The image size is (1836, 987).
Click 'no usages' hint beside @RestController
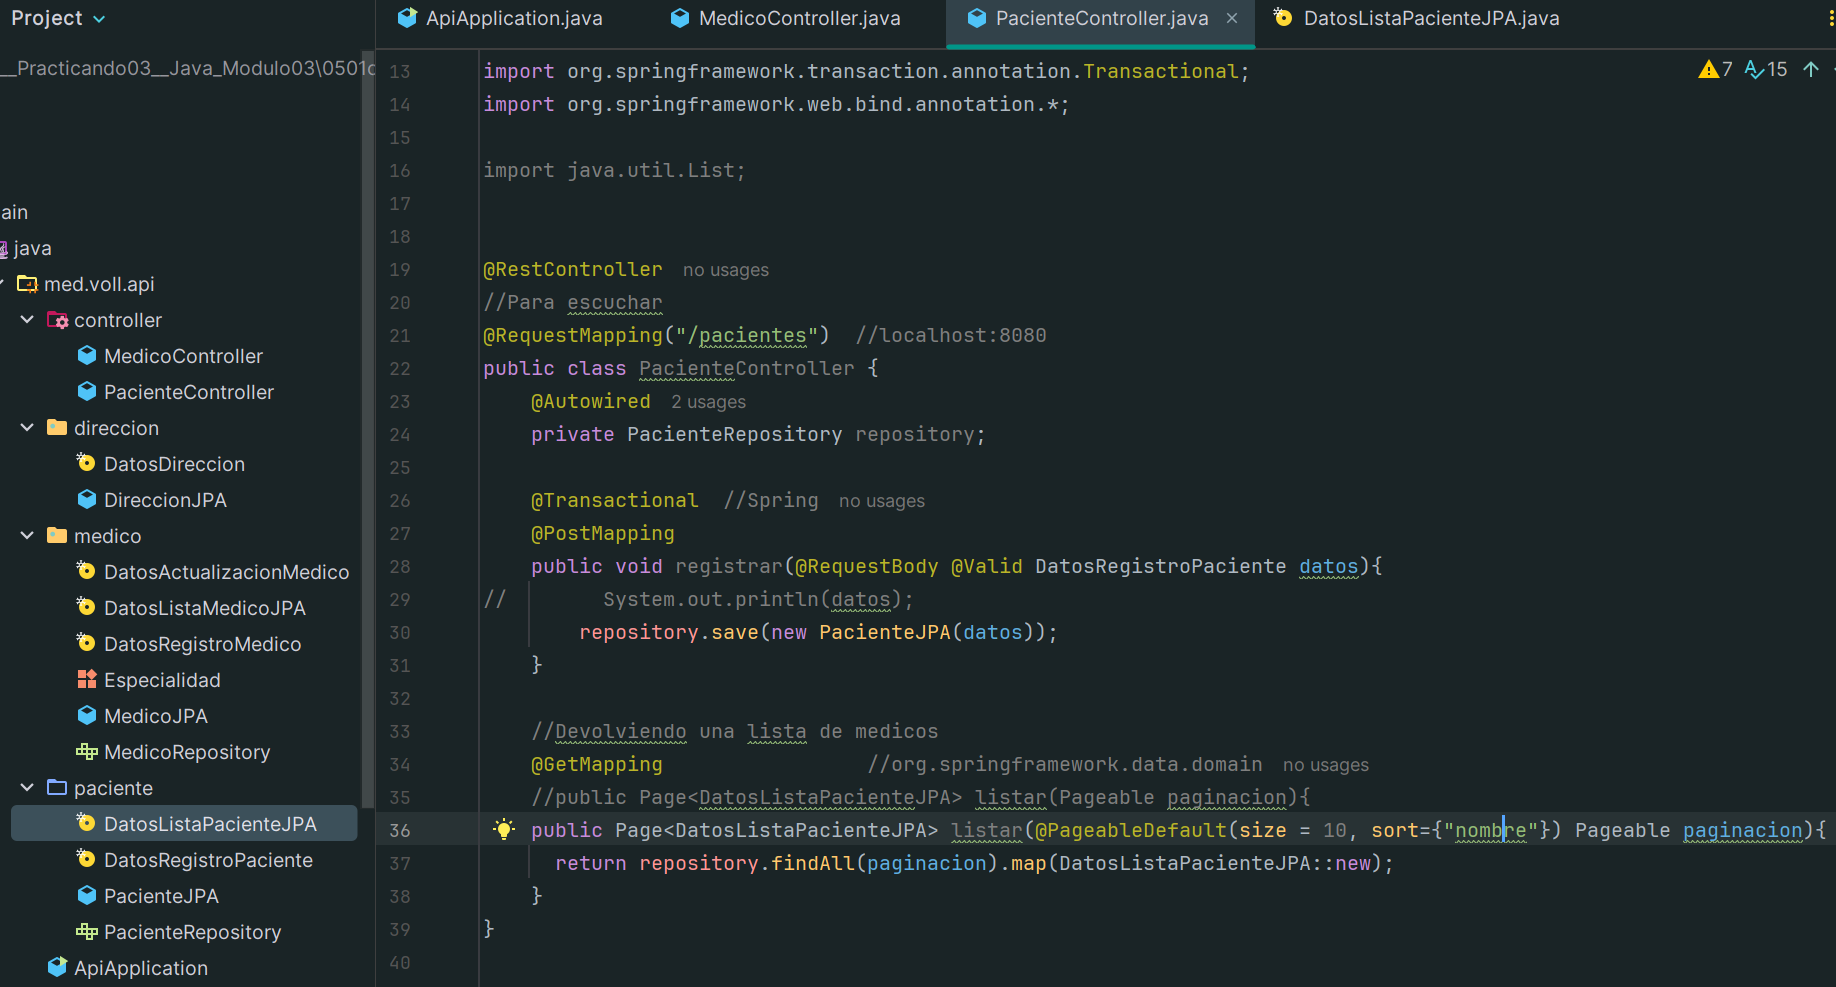coord(725,270)
